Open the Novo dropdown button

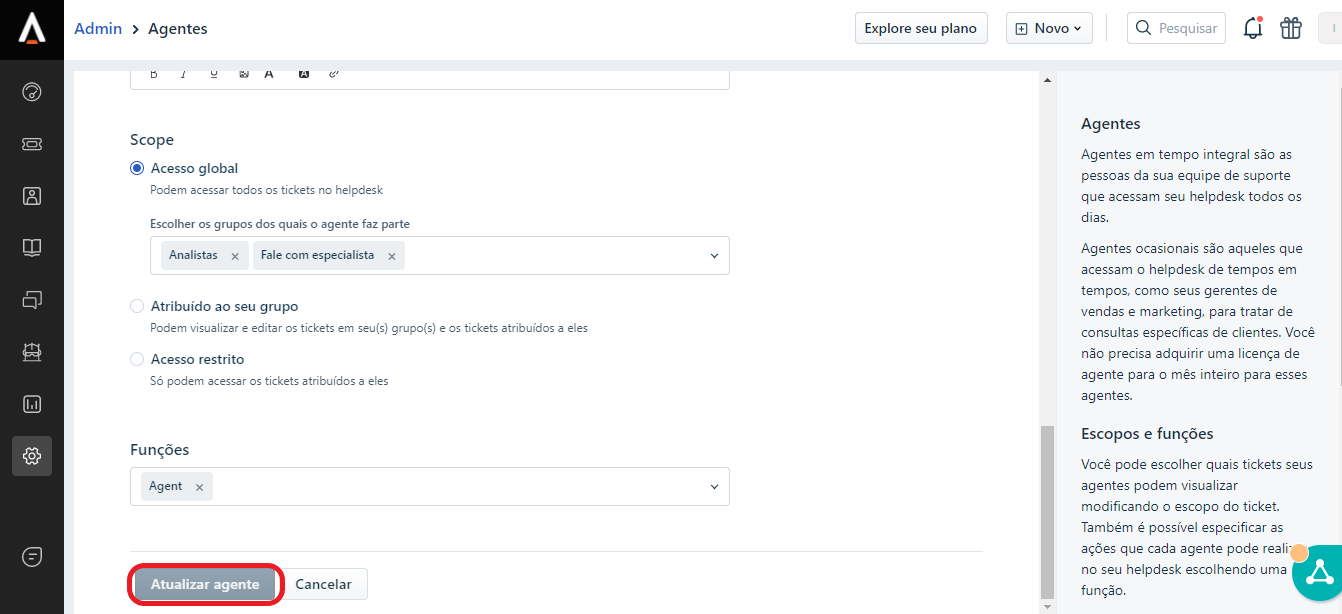point(1049,28)
